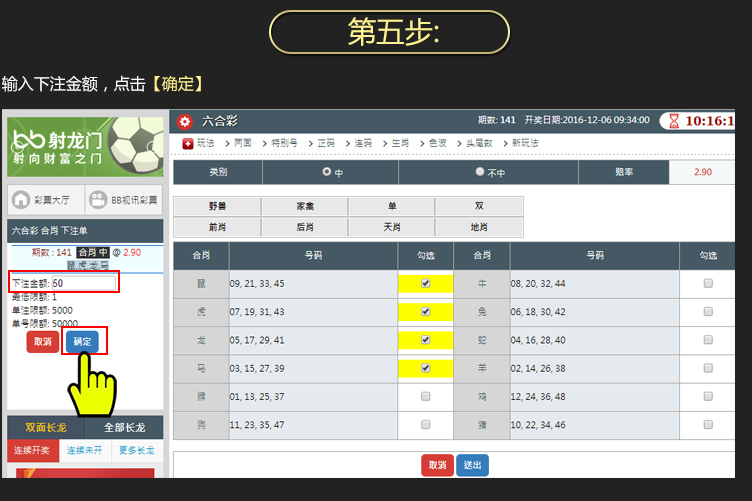Image resolution: width=752 pixels, height=501 pixels.
Task: Open the BB视讯彩票 camera icon
Action: [97, 198]
